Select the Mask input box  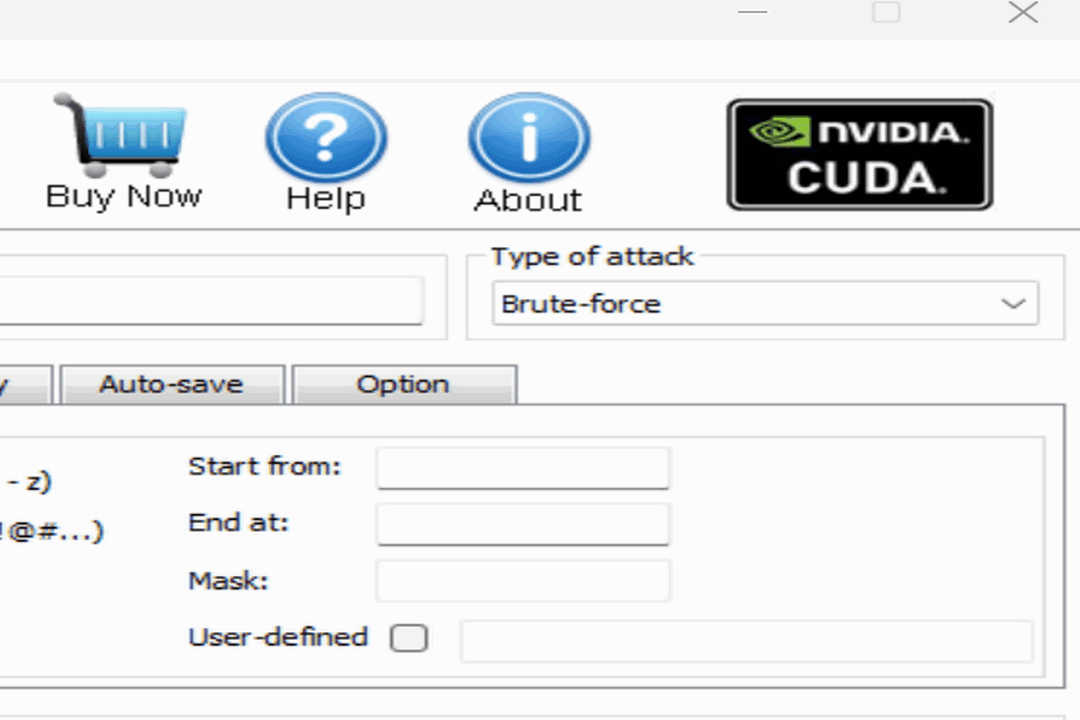[522, 581]
